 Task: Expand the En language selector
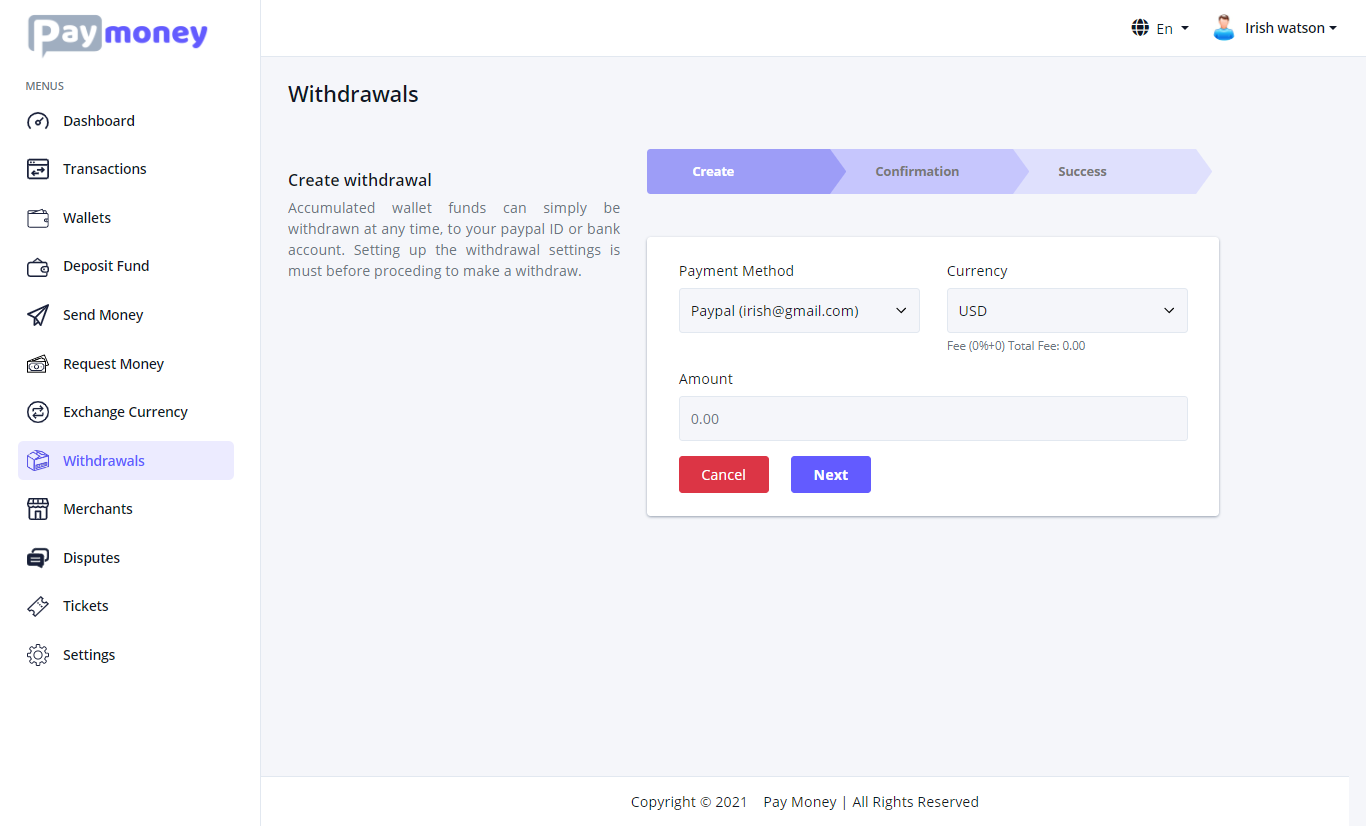click(1169, 28)
